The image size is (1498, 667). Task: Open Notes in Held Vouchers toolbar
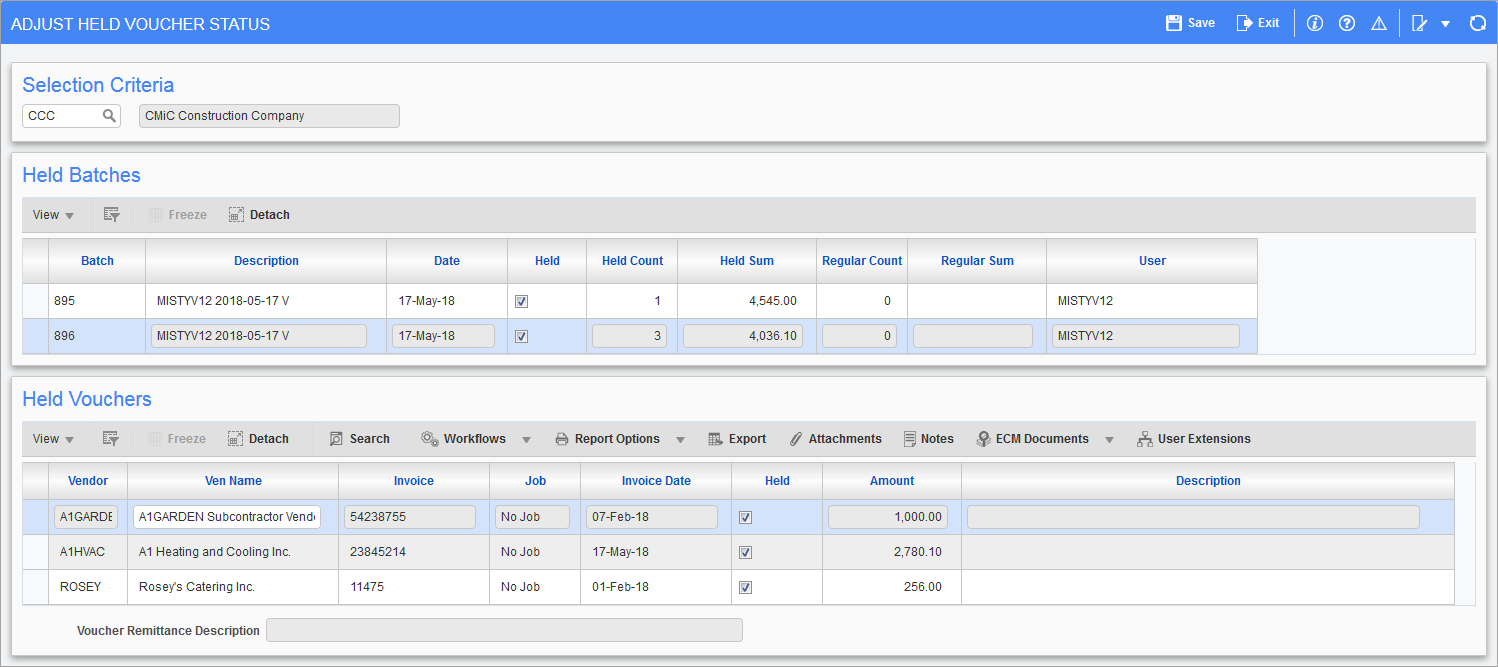tap(928, 439)
